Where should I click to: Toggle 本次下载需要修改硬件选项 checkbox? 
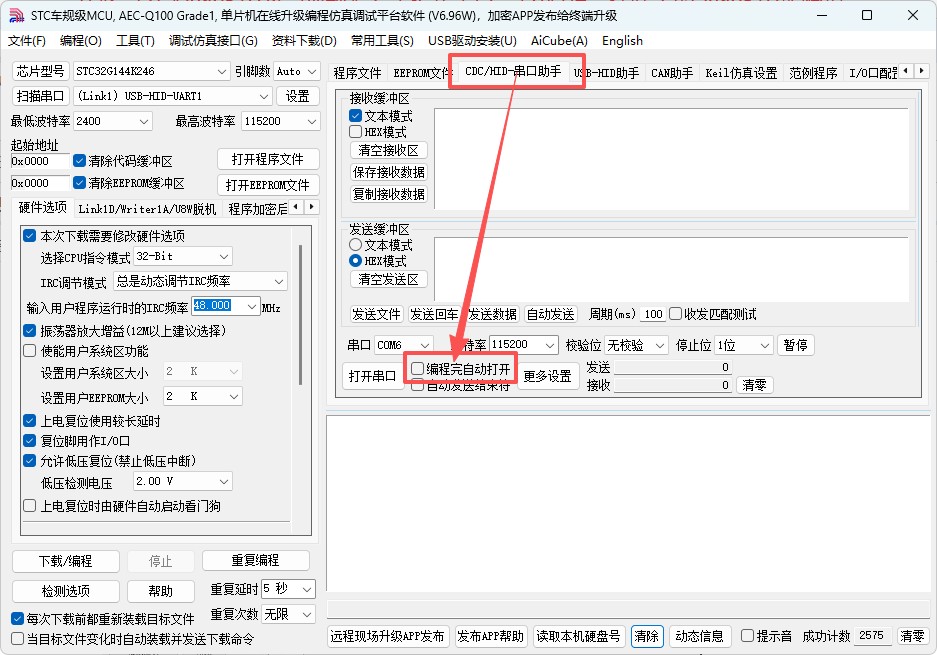tap(29, 235)
